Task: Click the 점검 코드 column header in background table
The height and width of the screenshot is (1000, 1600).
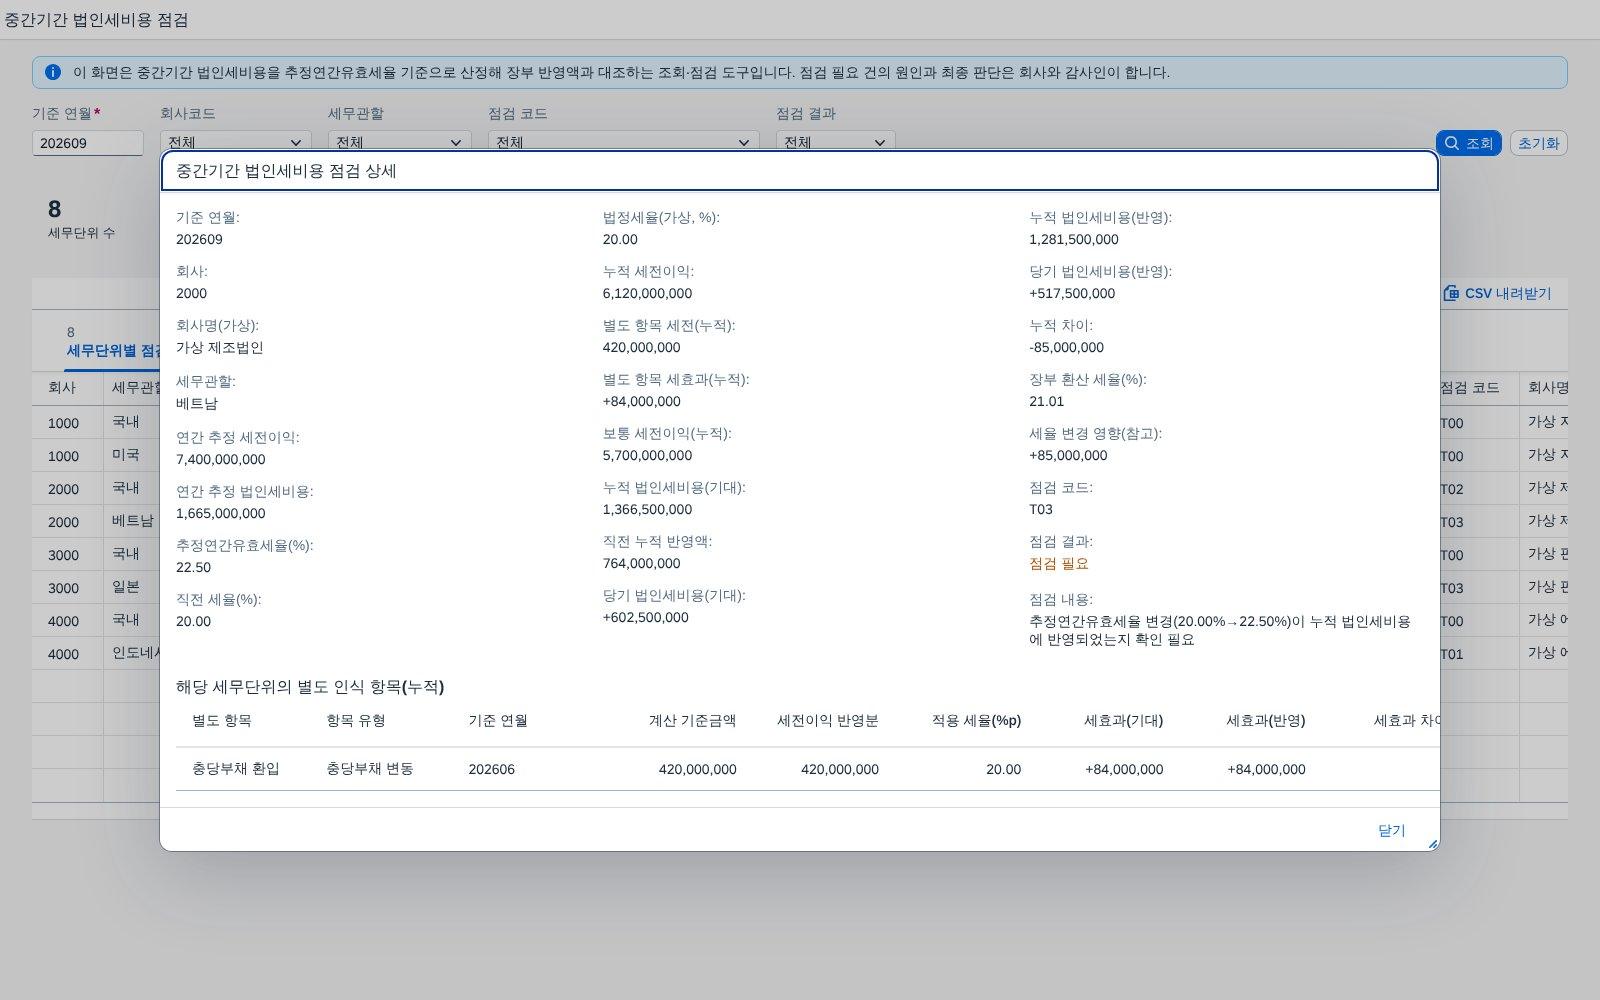Action: pos(1469,388)
